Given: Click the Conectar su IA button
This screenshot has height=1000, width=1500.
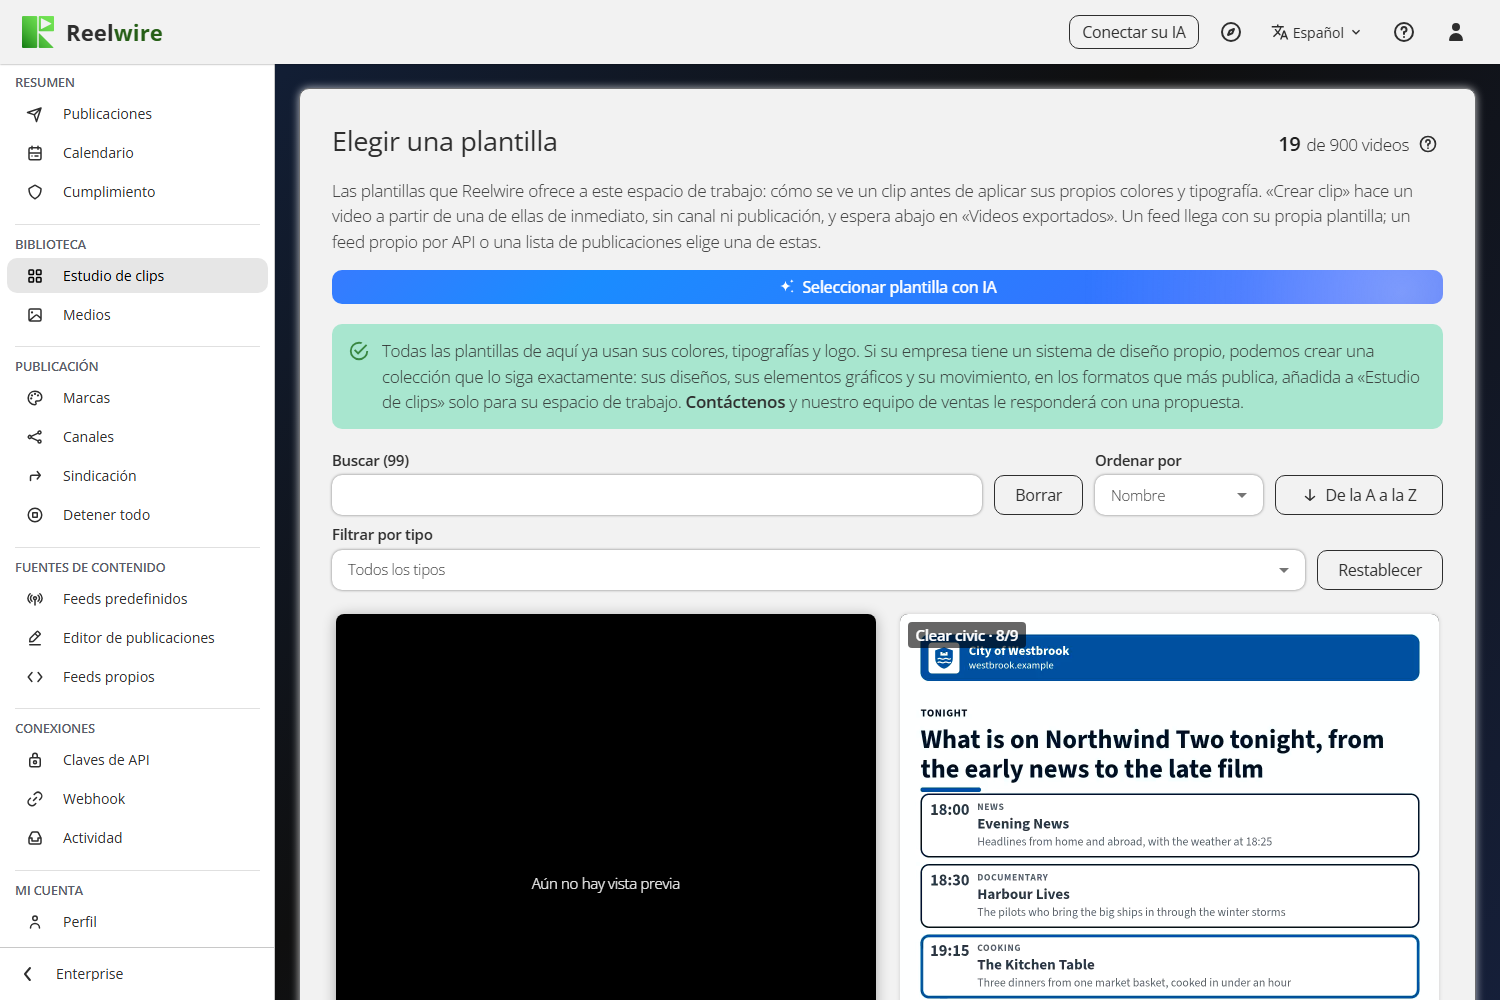Looking at the screenshot, I should coord(1134,32).
